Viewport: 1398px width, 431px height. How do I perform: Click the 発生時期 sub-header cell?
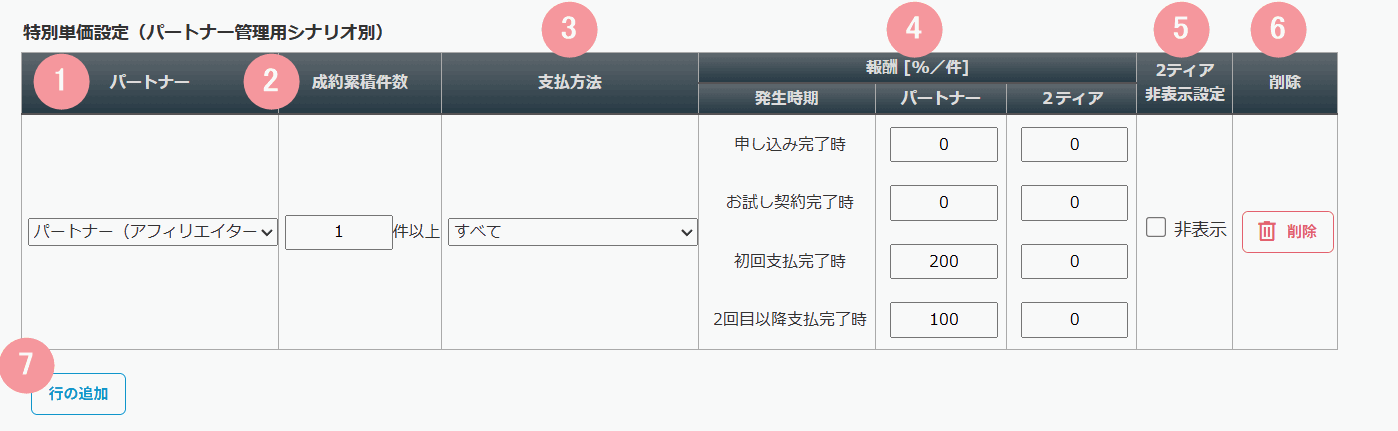click(x=786, y=99)
